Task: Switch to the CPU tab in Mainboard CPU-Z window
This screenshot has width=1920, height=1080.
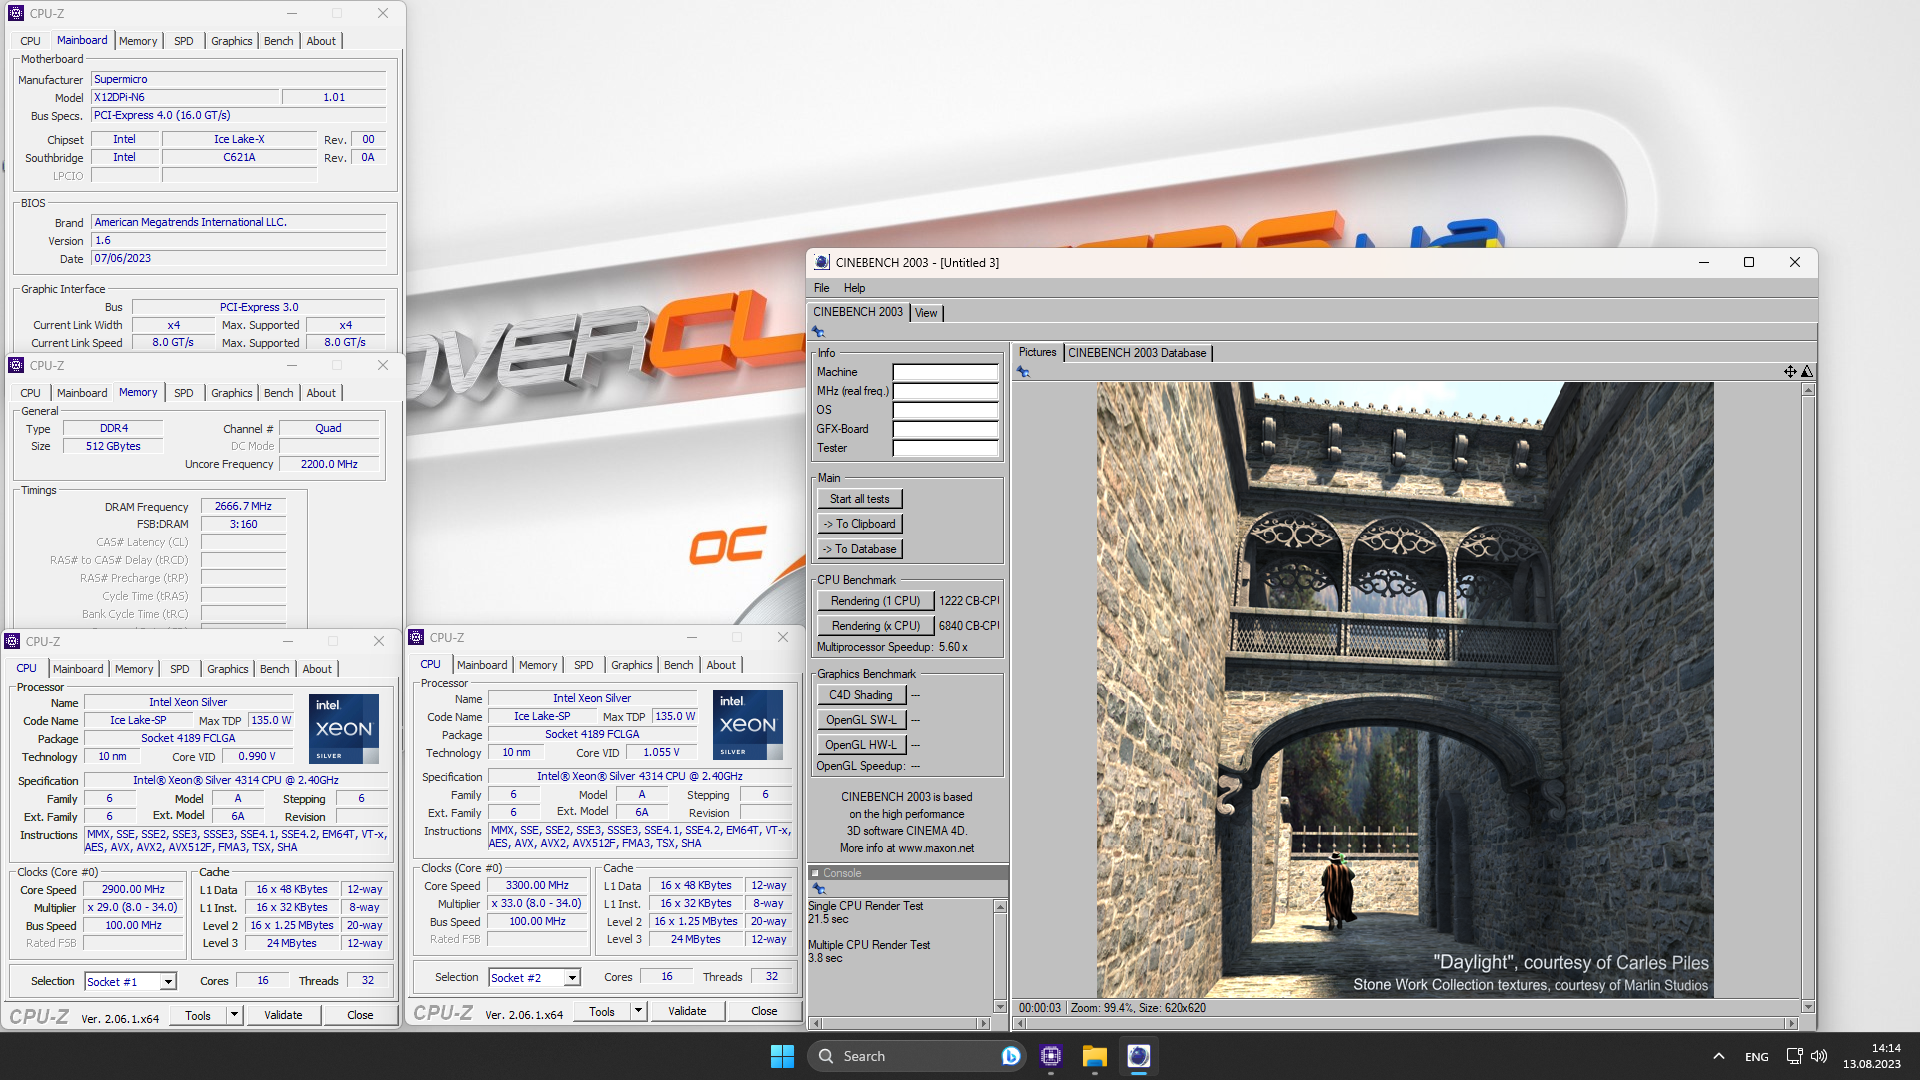Action: 31,41
